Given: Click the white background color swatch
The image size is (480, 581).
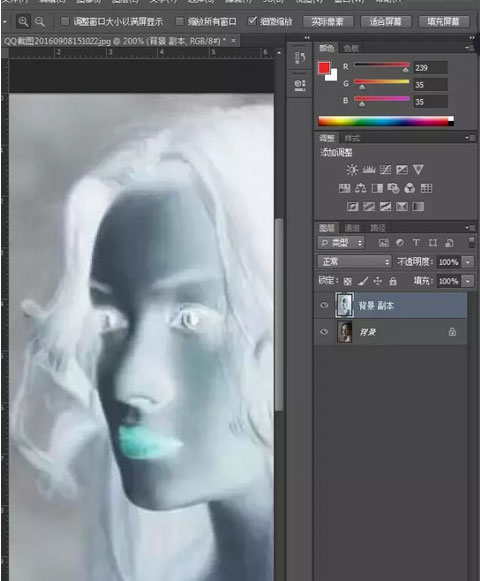Looking at the screenshot, I should tap(333, 76).
